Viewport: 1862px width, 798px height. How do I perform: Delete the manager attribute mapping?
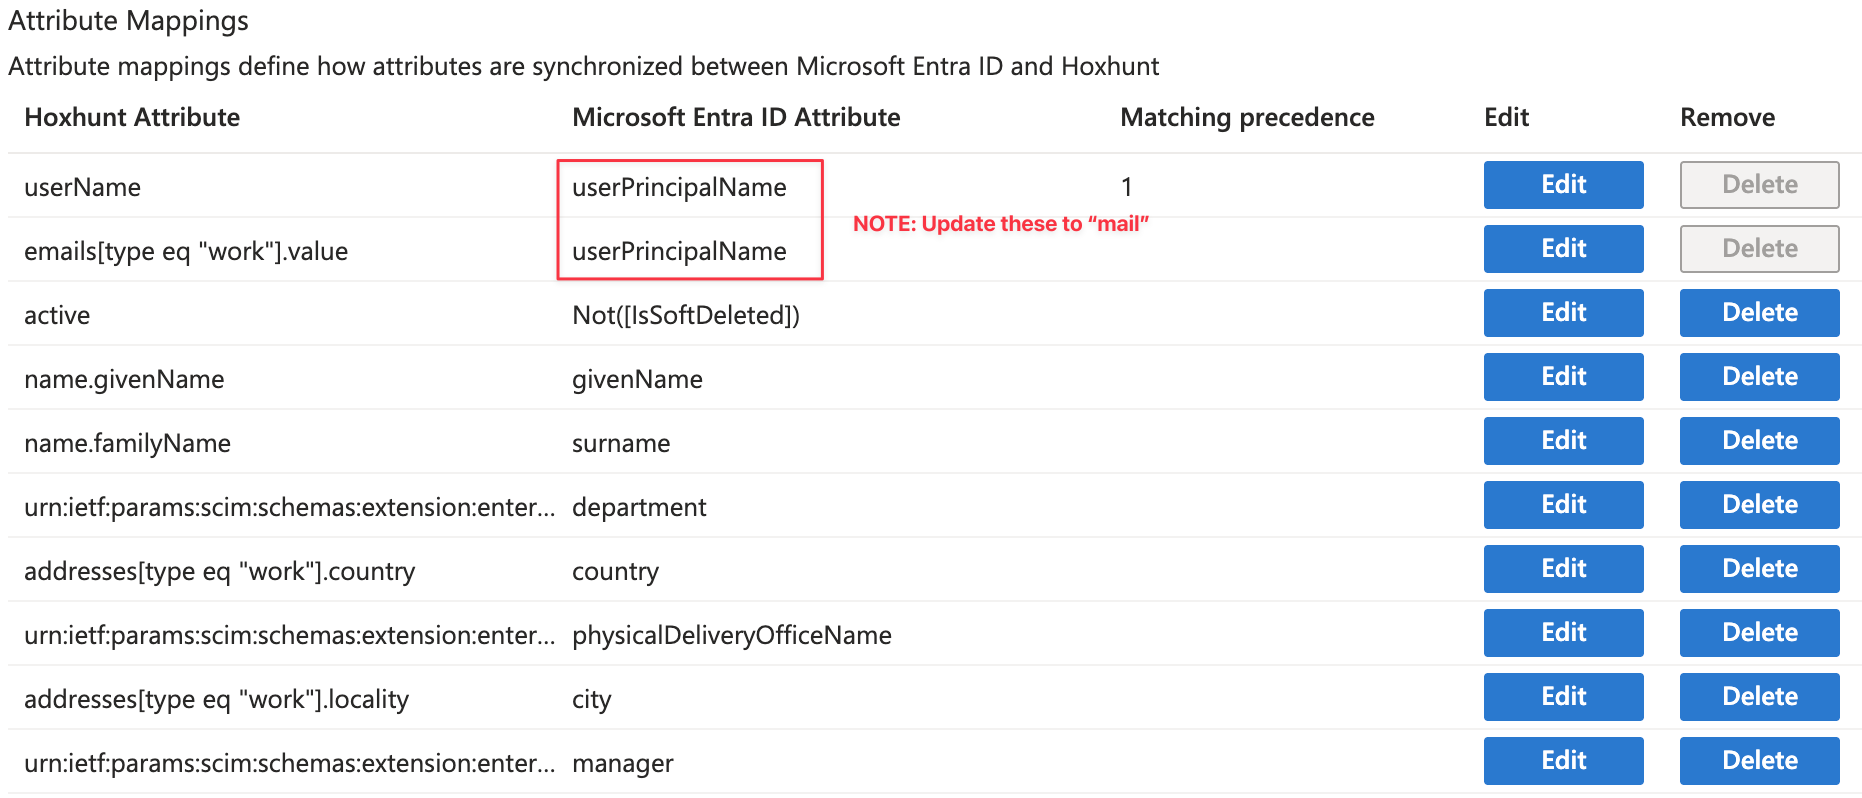pos(1759,761)
